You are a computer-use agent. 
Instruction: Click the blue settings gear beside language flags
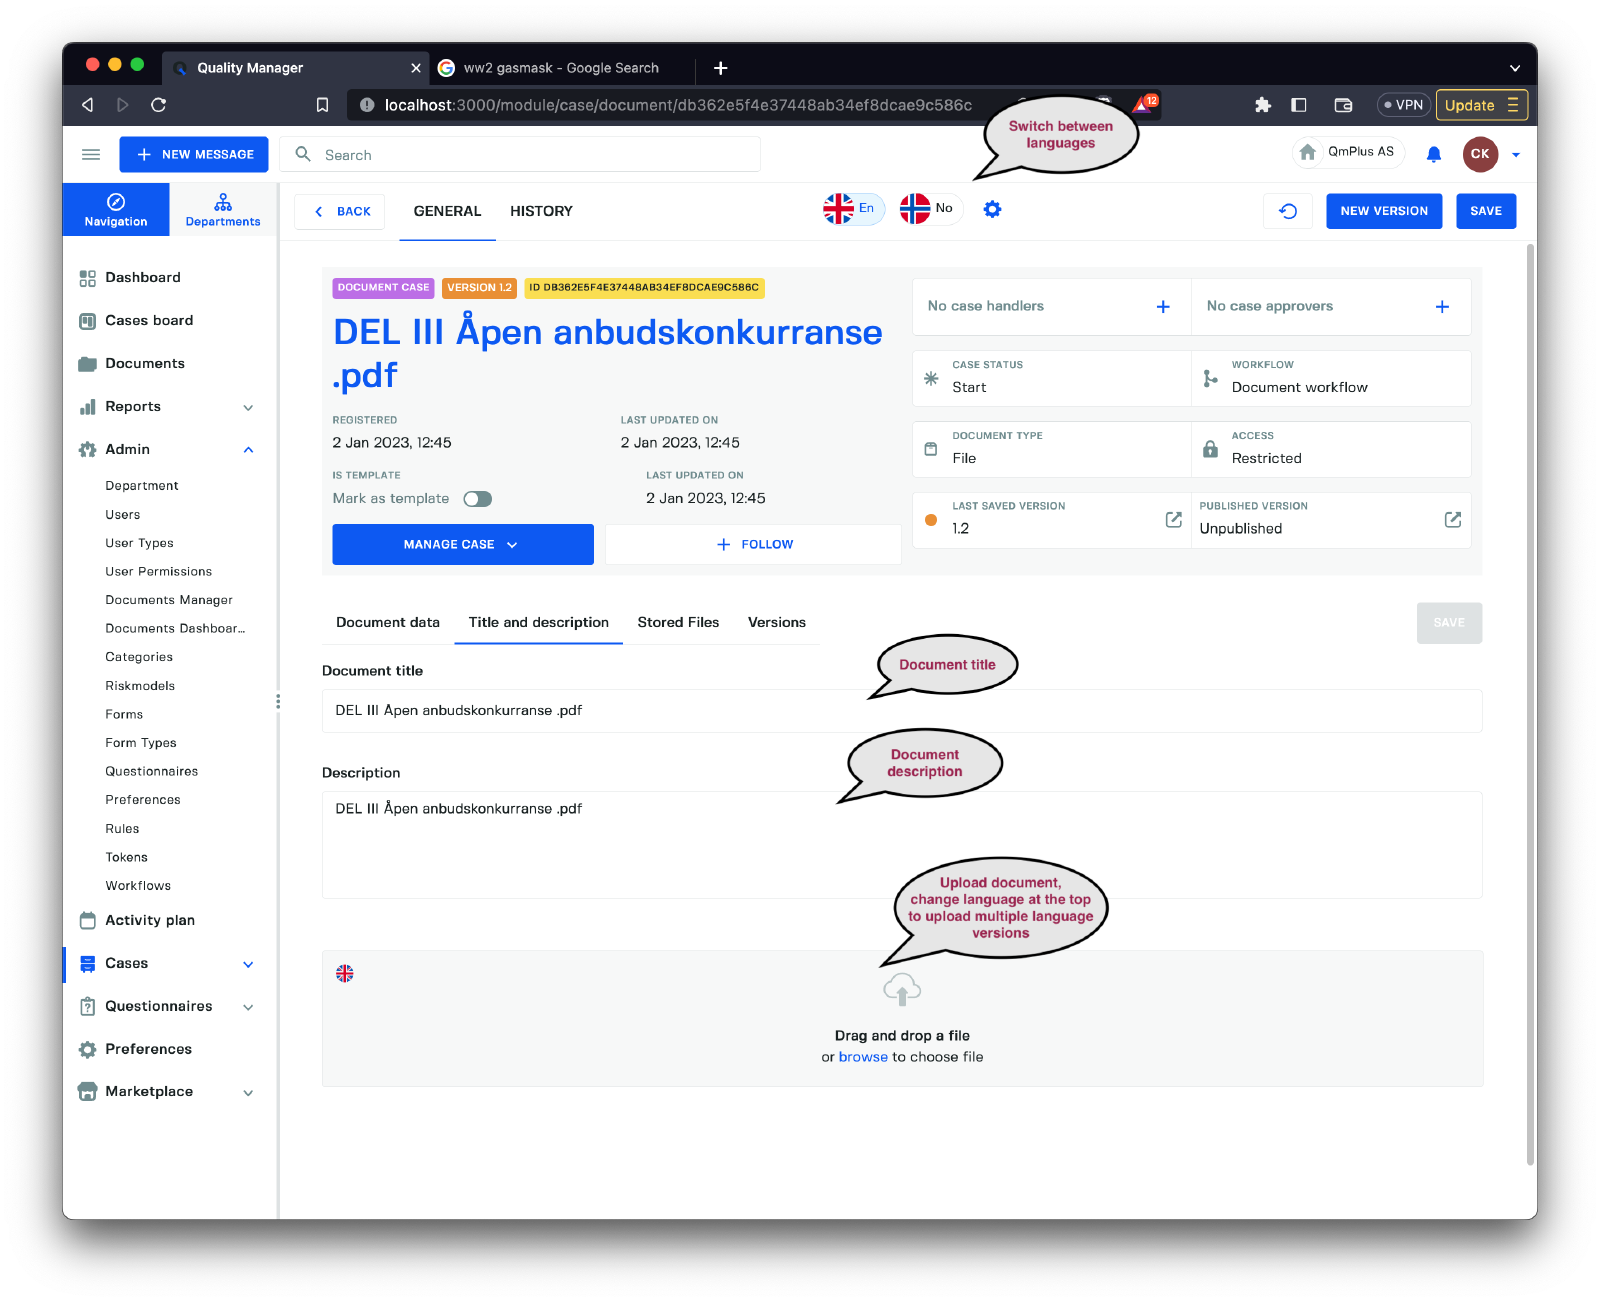tap(992, 209)
